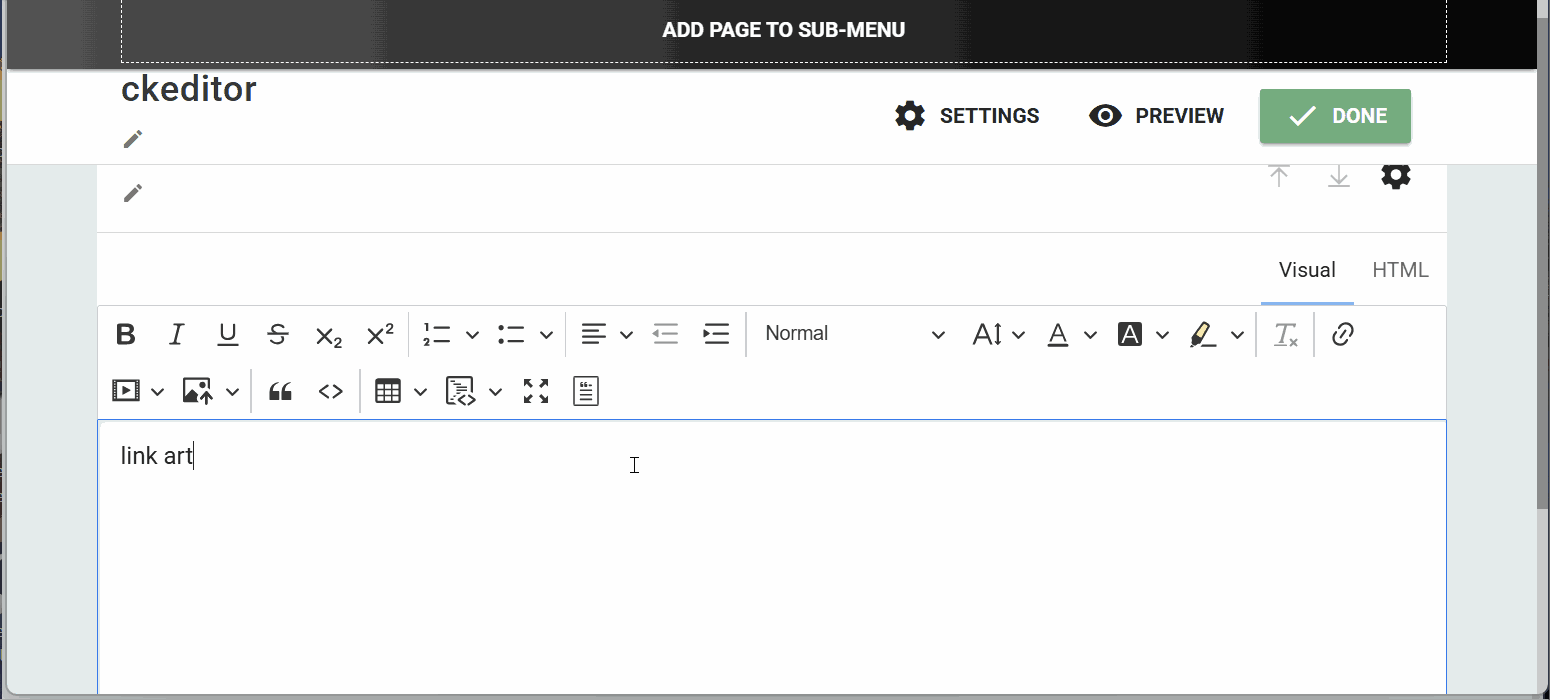Open bulleted list style options
Image resolution: width=1550 pixels, height=700 pixels.
pos(547,334)
